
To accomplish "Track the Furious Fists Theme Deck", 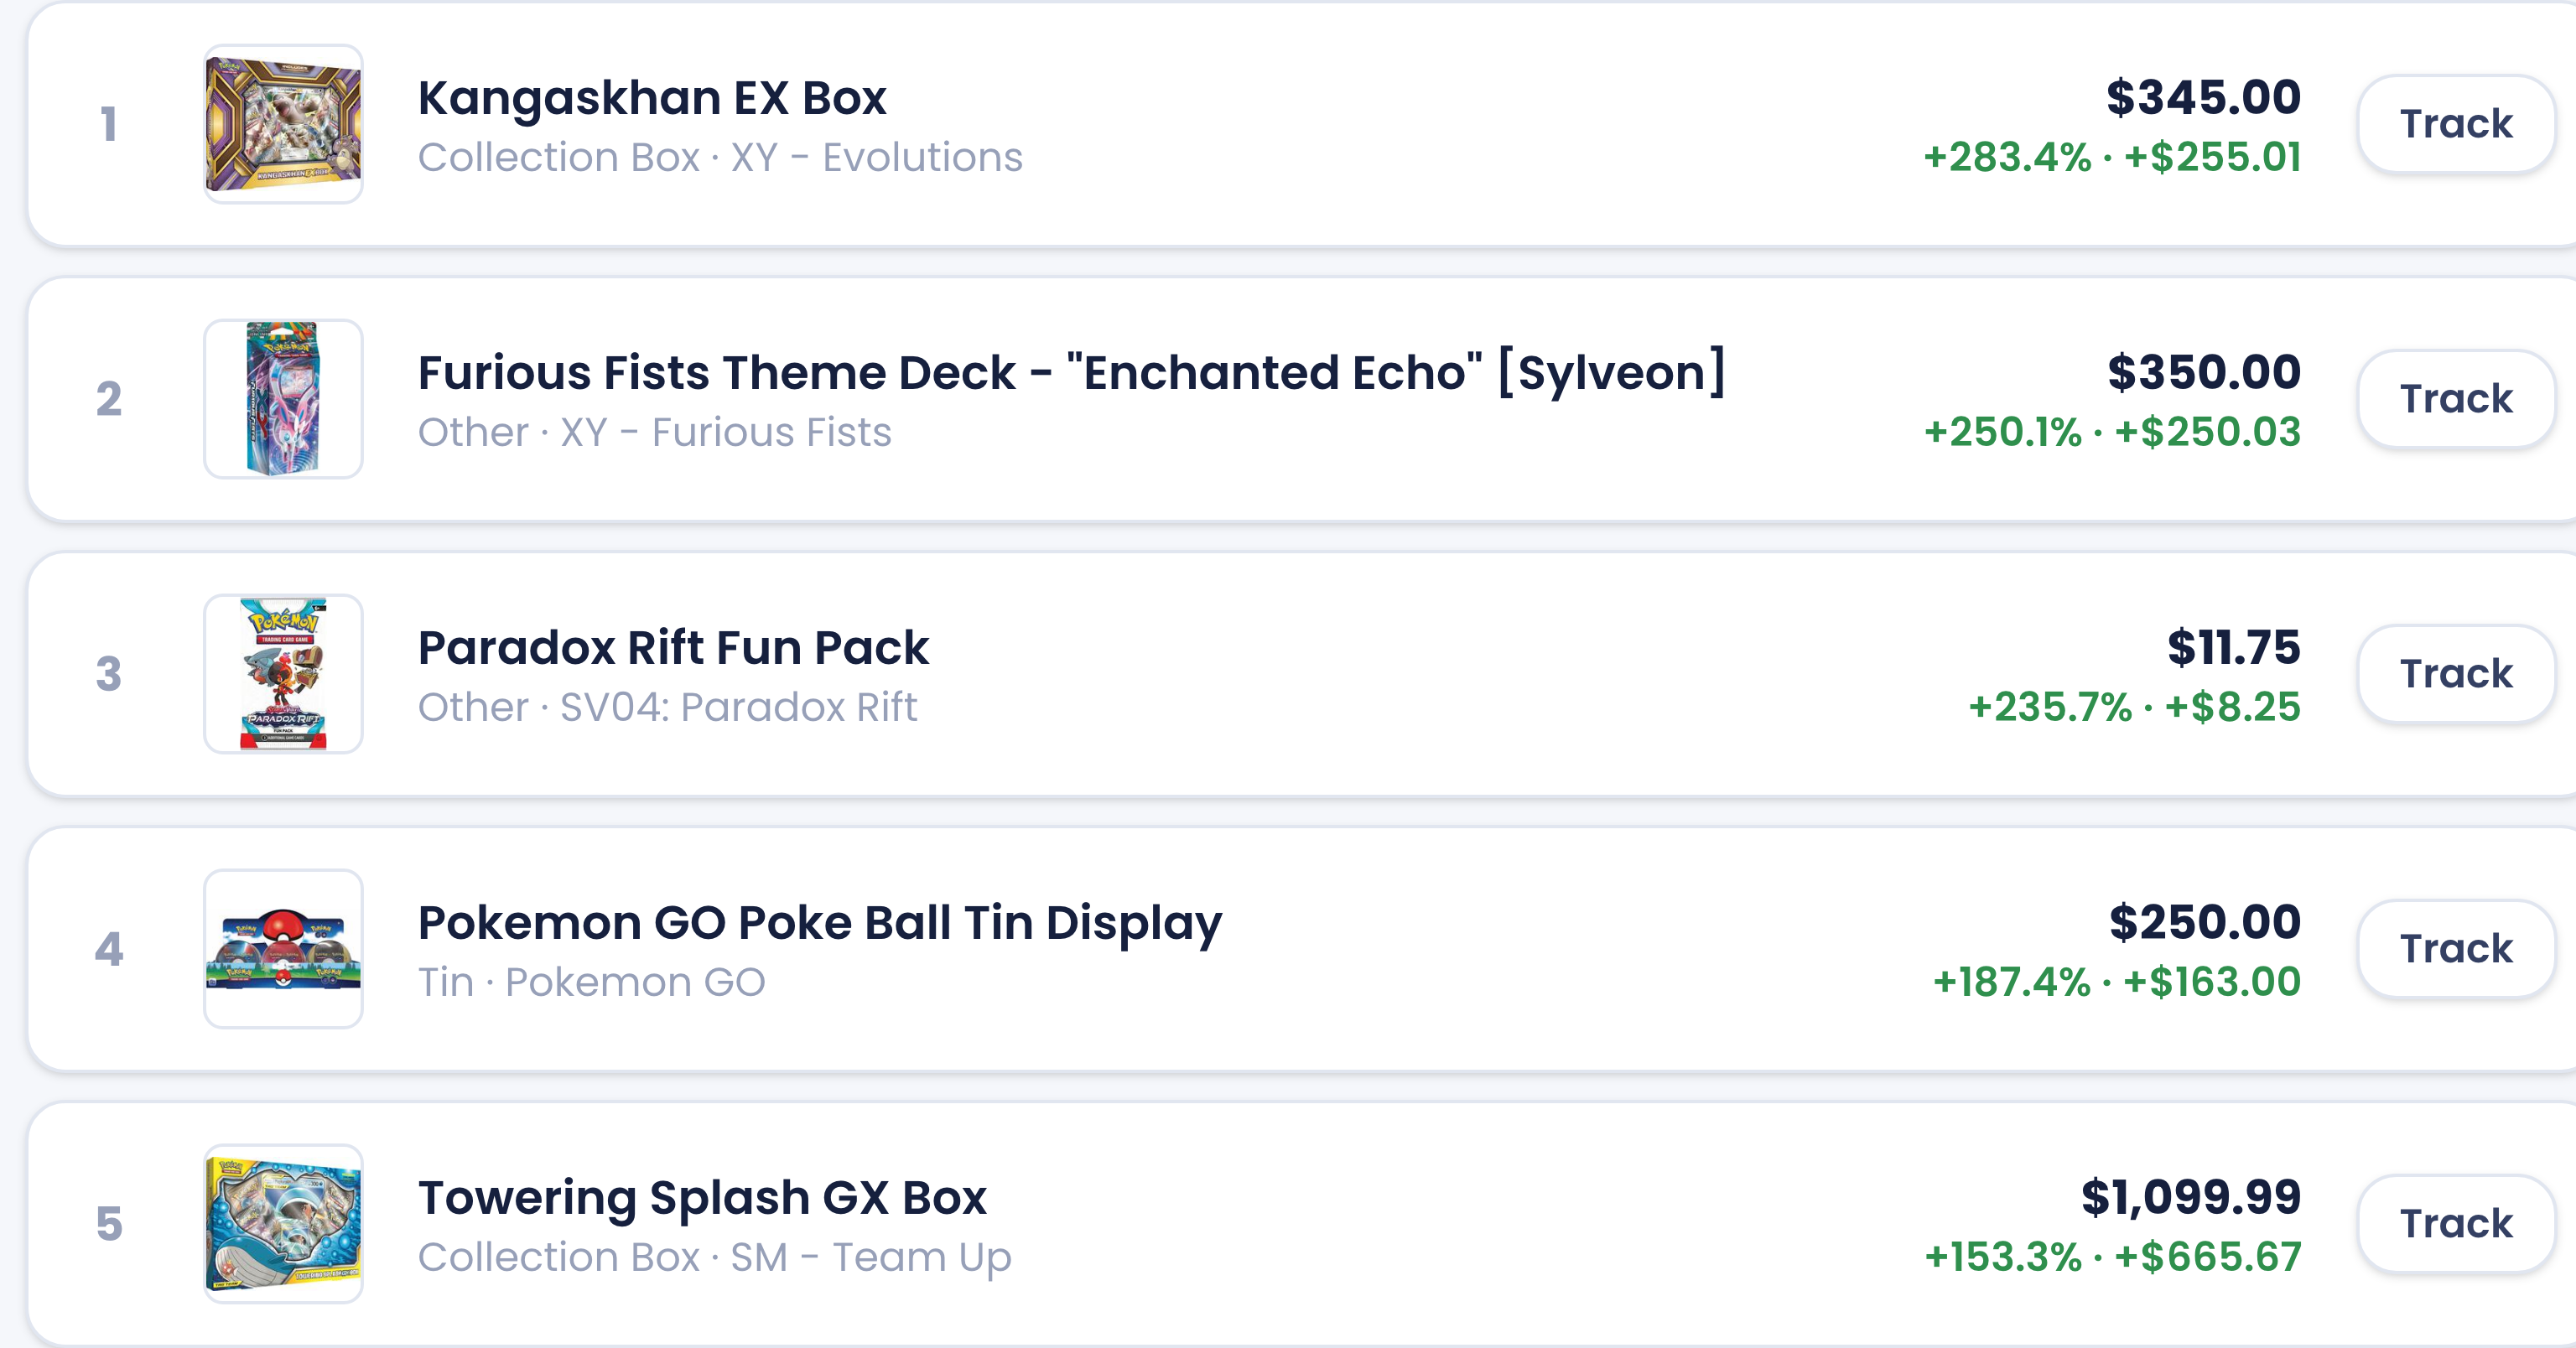I will (2456, 399).
